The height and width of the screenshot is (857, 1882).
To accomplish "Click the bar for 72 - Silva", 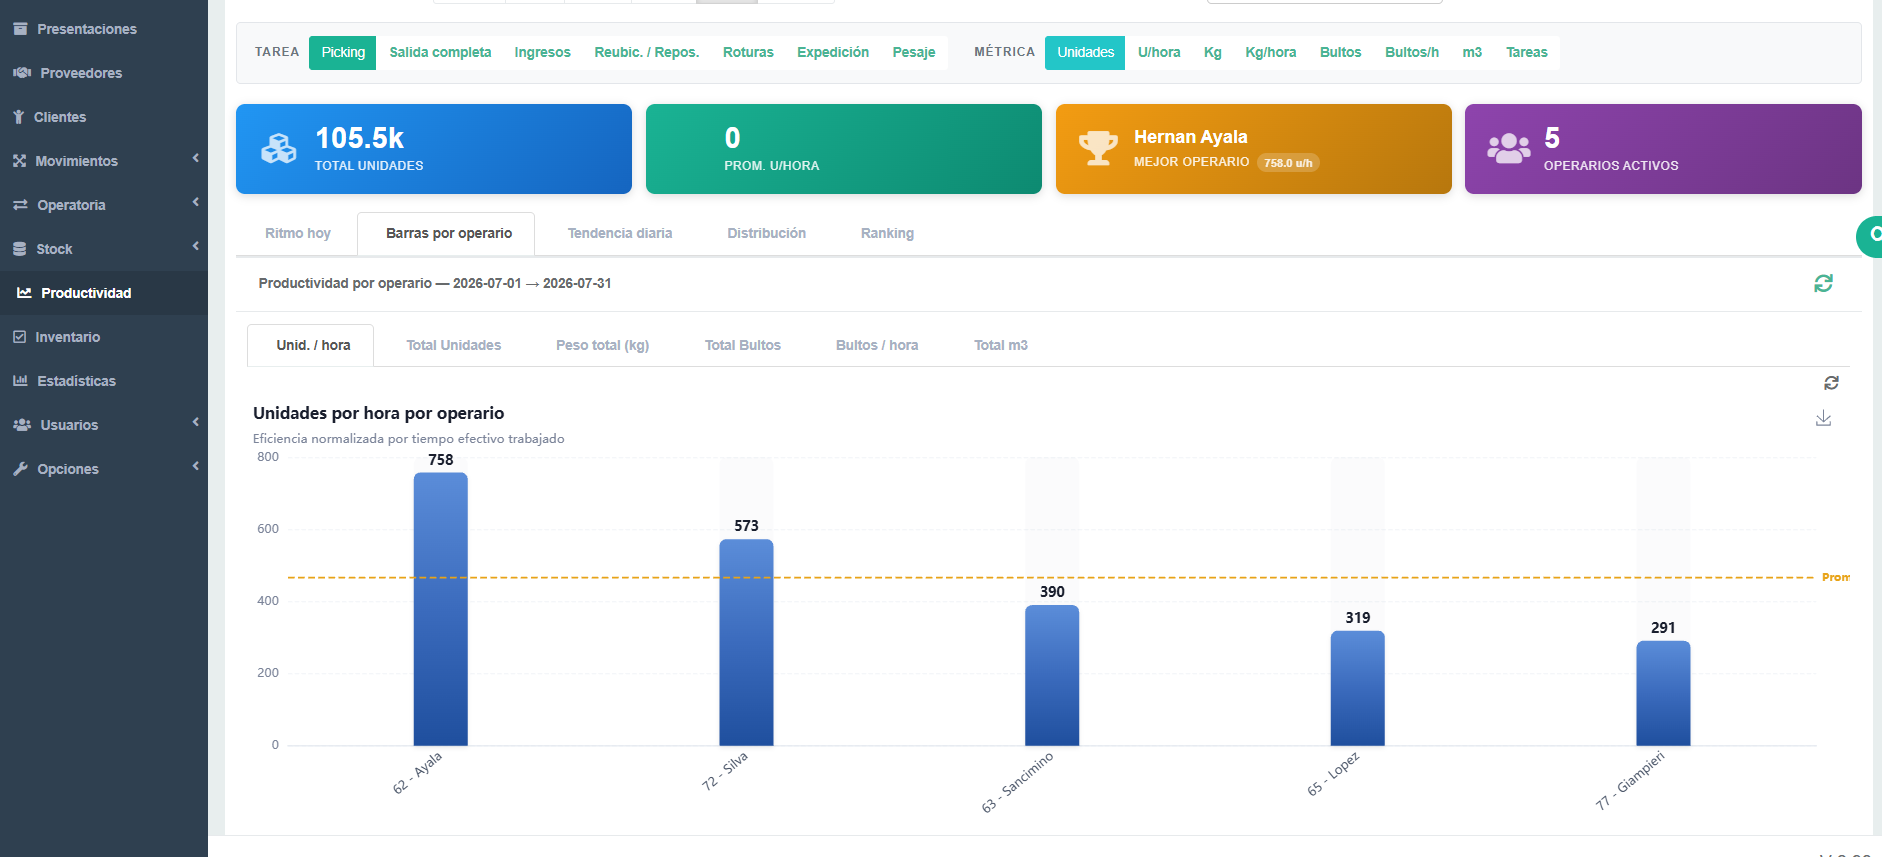I will click(x=746, y=642).
